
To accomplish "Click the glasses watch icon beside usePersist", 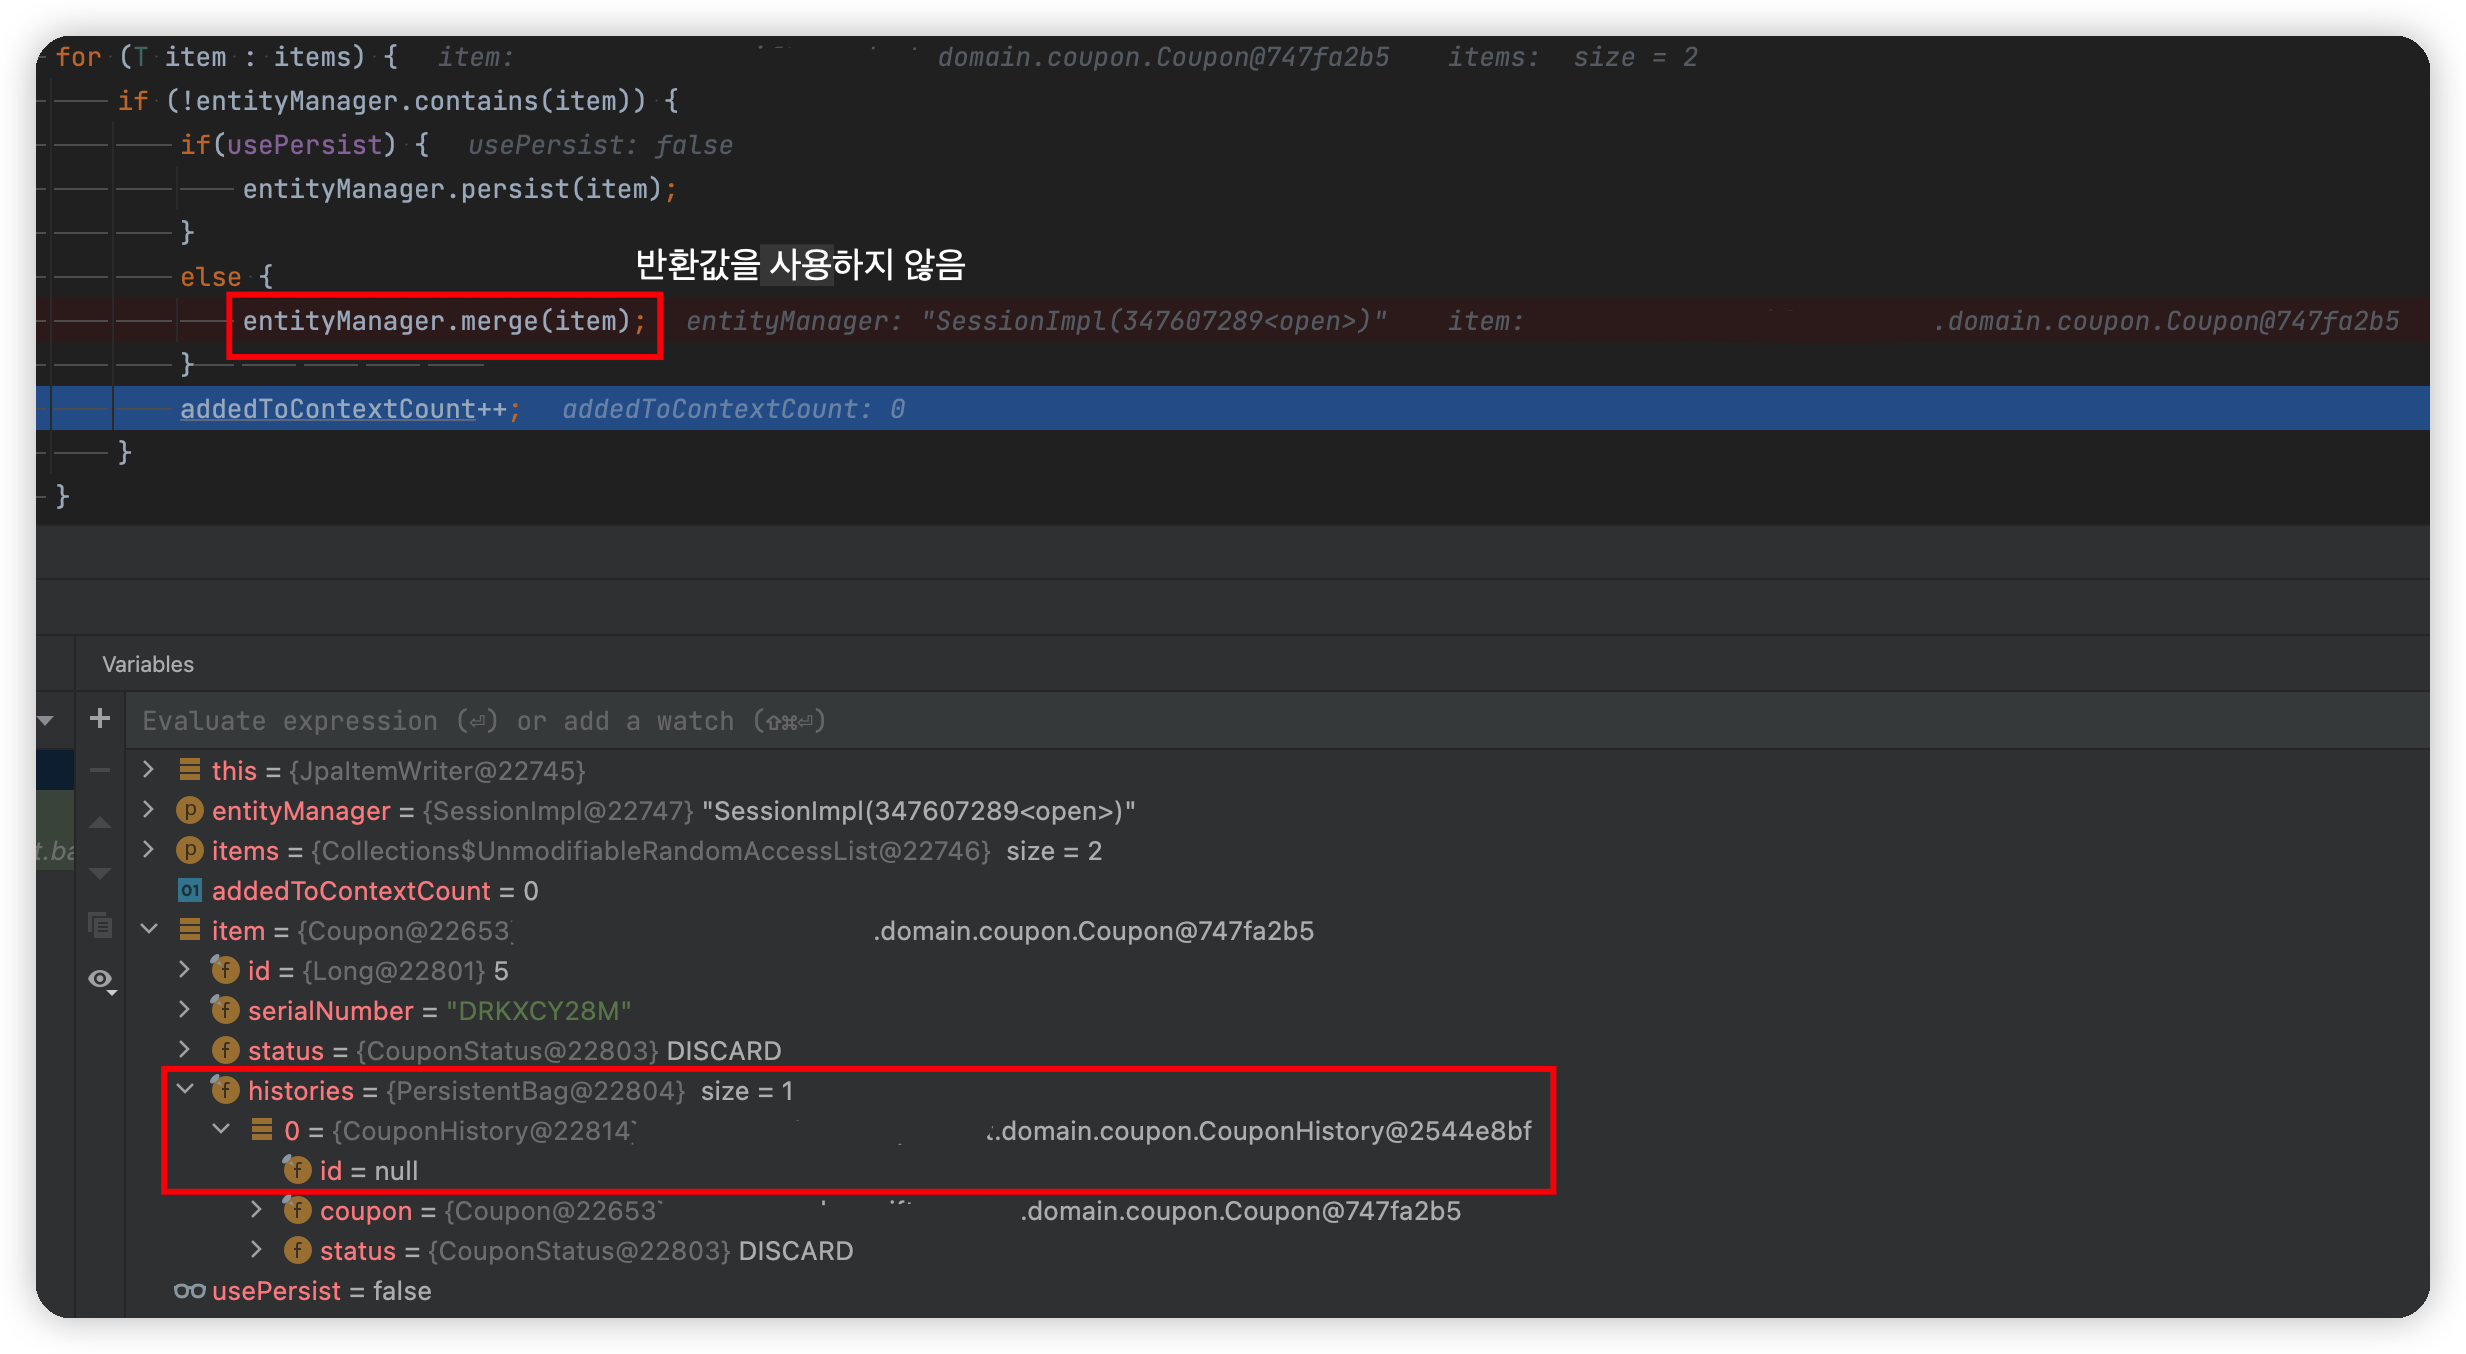I will coord(189,1291).
